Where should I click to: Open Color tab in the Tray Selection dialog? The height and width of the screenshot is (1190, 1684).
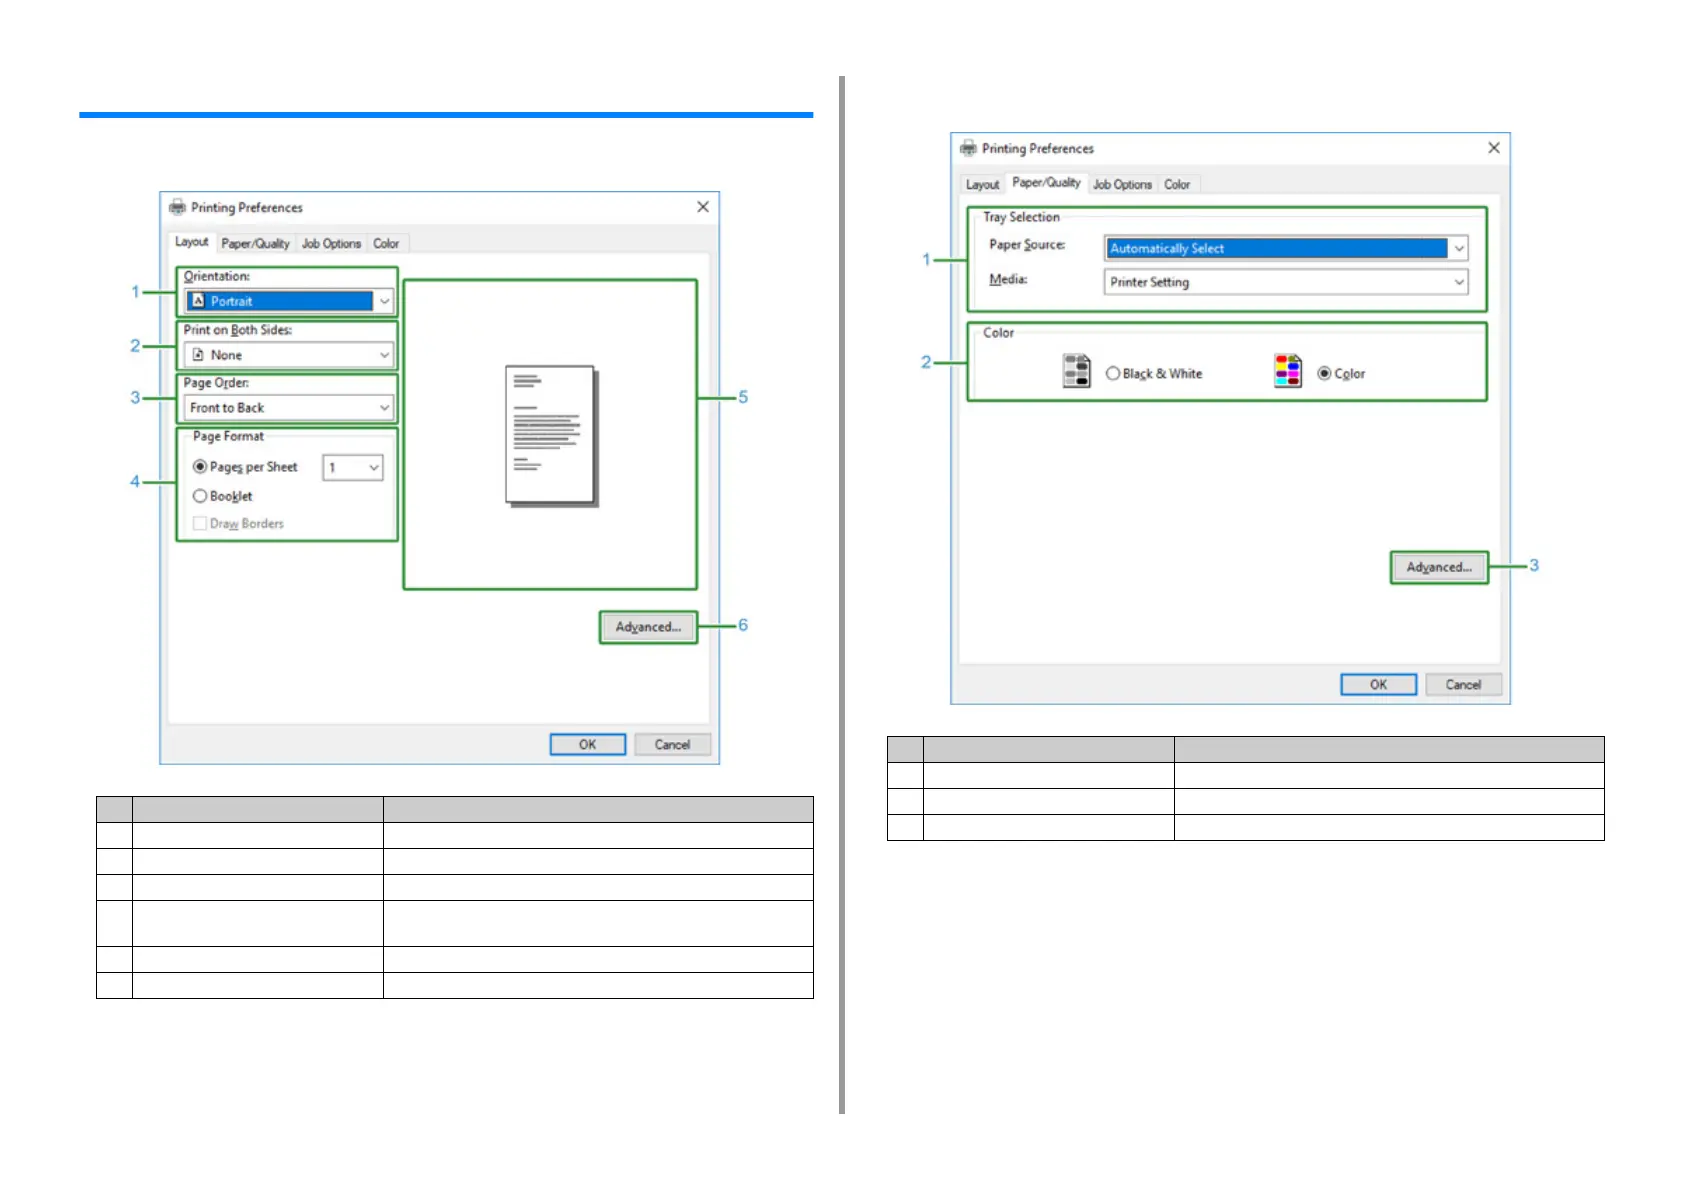coord(1178,185)
